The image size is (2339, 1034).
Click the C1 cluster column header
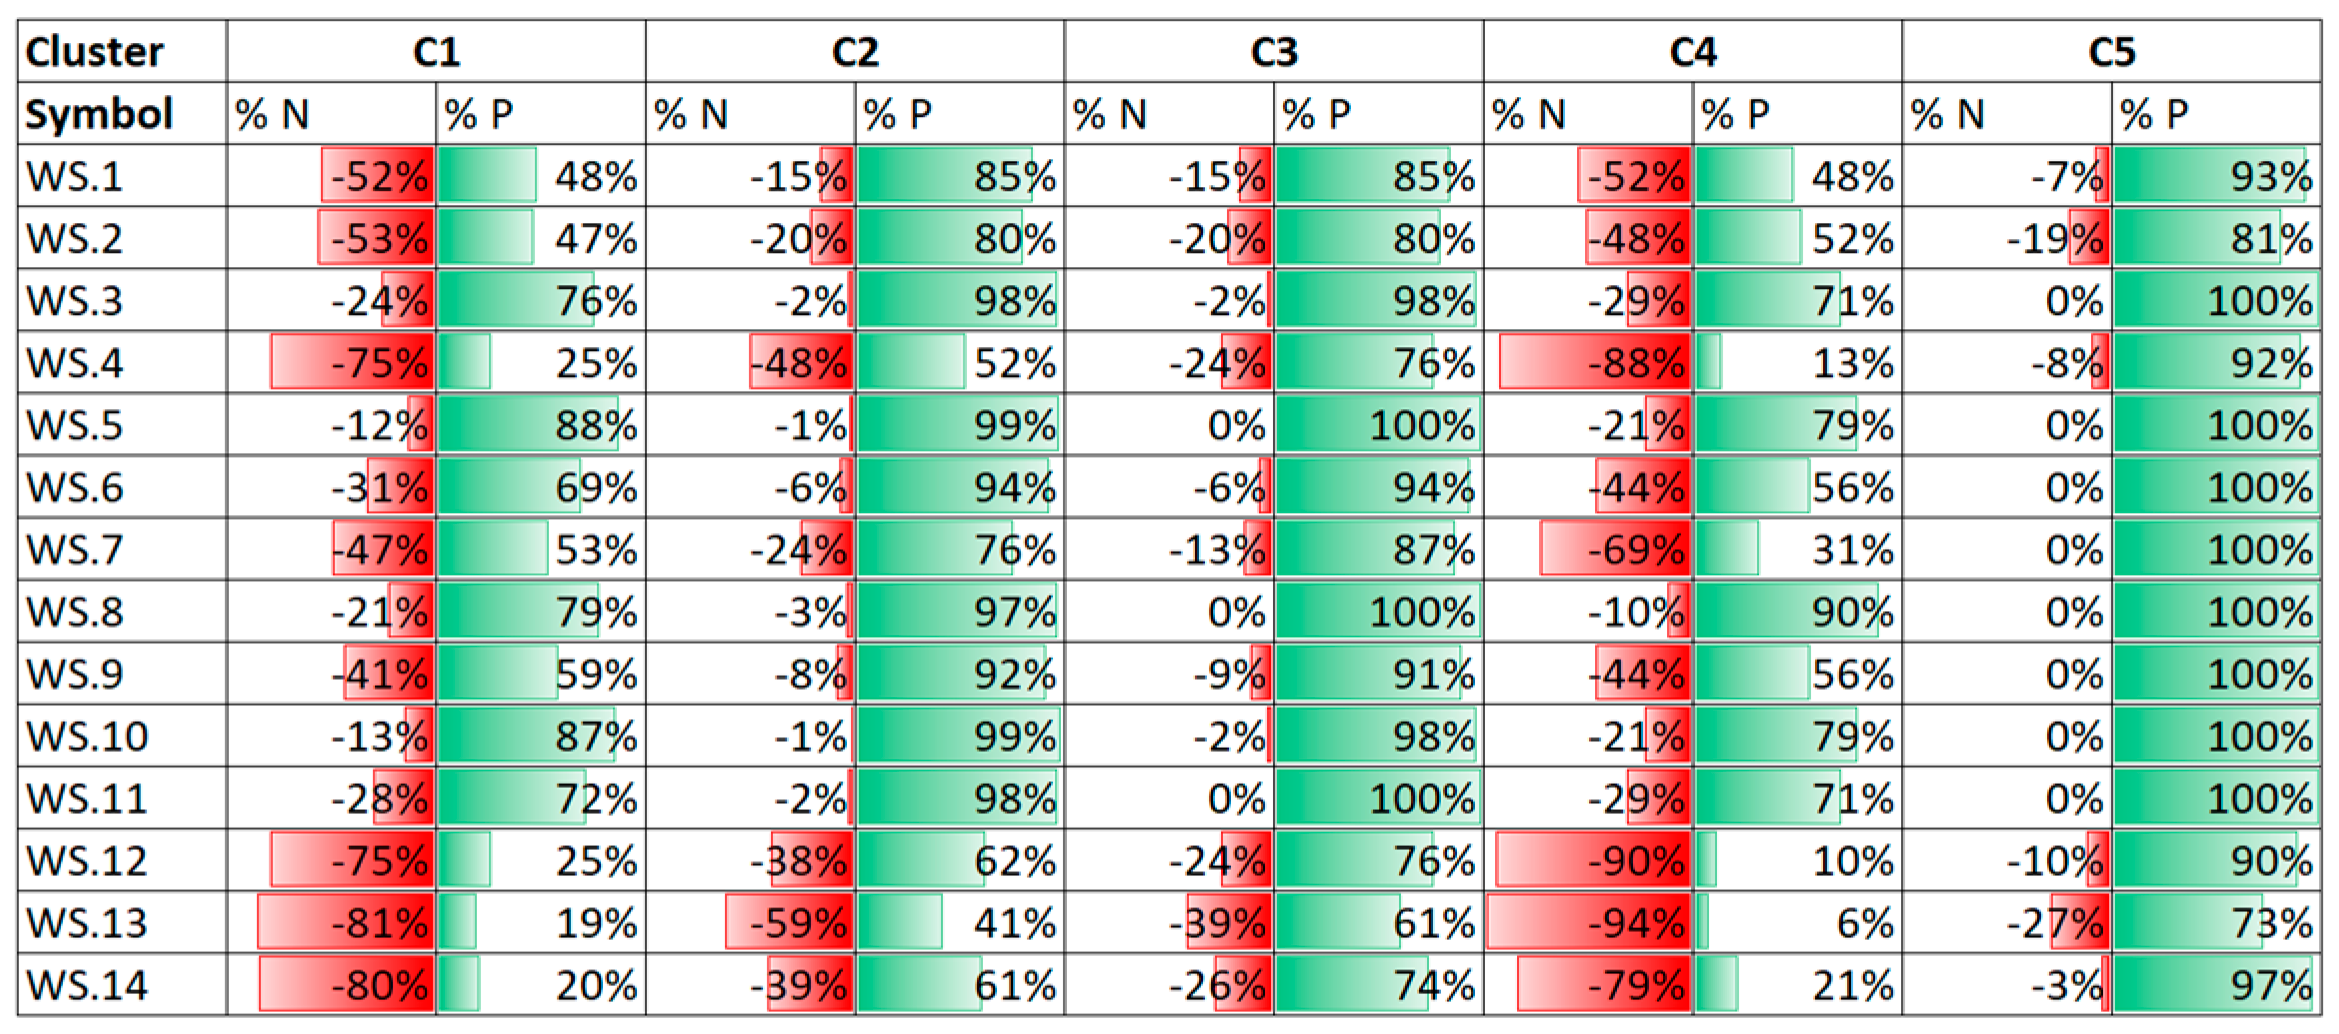coord(436,52)
